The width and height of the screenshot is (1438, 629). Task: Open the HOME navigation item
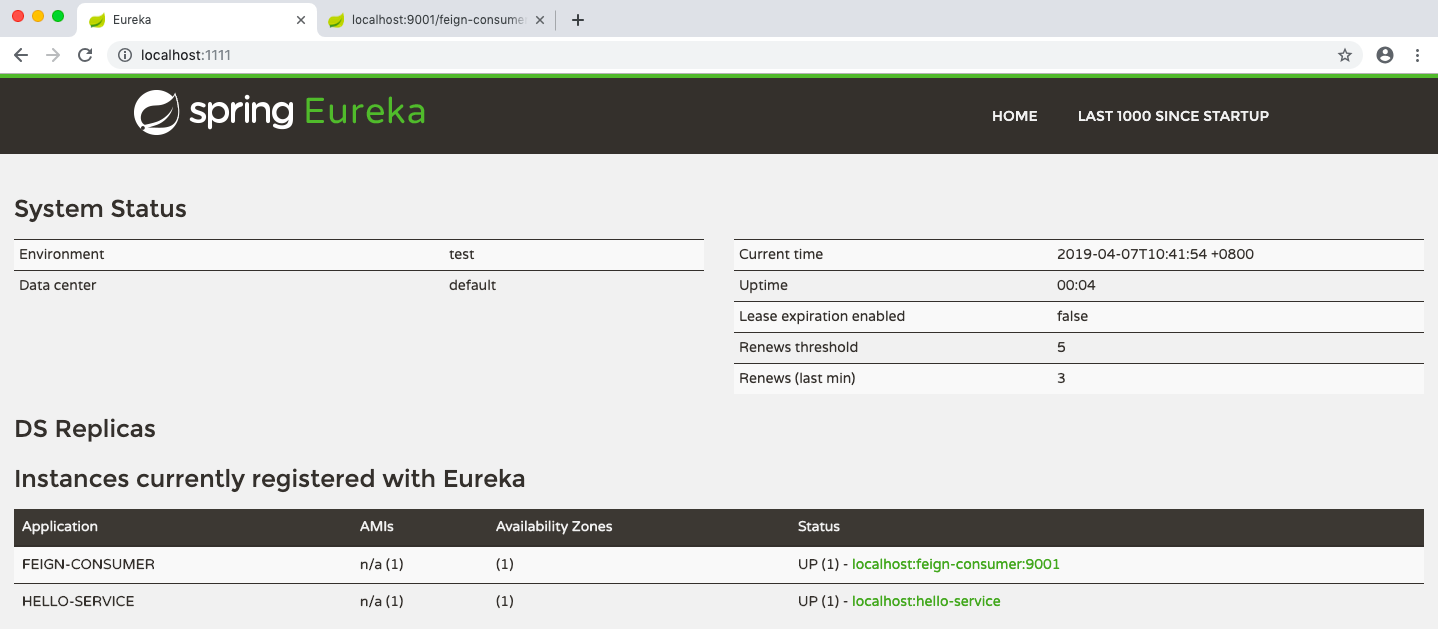pyautogui.click(x=1014, y=116)
